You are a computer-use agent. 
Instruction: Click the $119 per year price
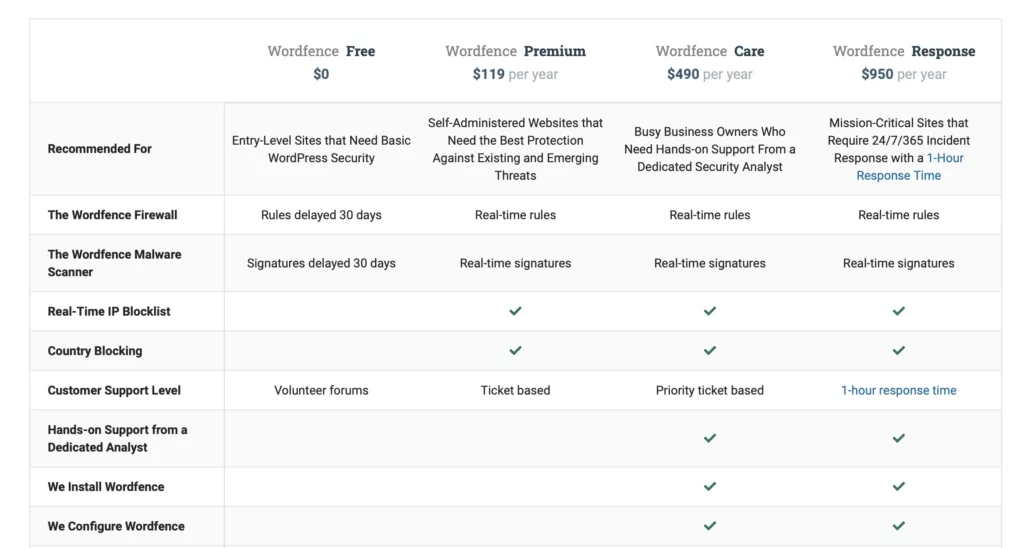tap(515, 74)
